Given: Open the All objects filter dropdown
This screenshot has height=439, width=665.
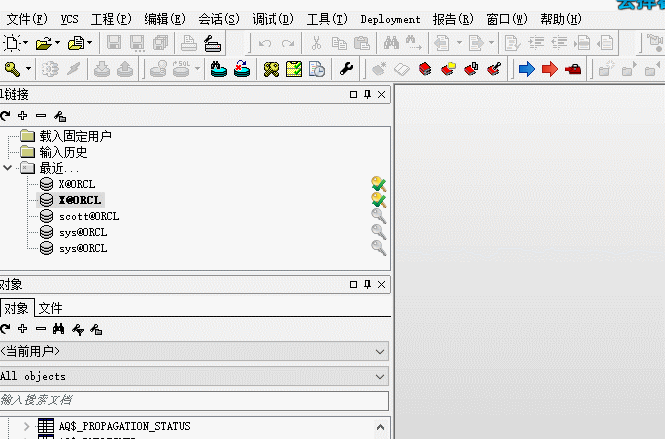Looking at the screenshot, I should coord(380,376).
